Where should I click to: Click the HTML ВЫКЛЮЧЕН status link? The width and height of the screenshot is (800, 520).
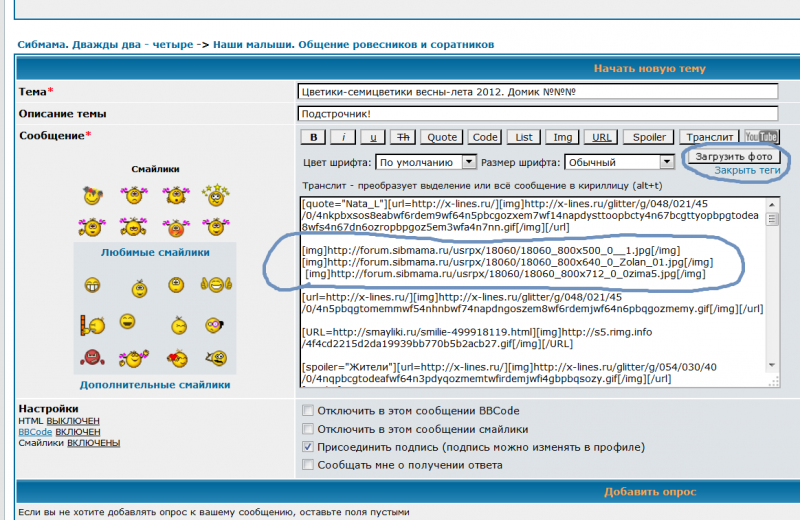click(x=73, y=421)
